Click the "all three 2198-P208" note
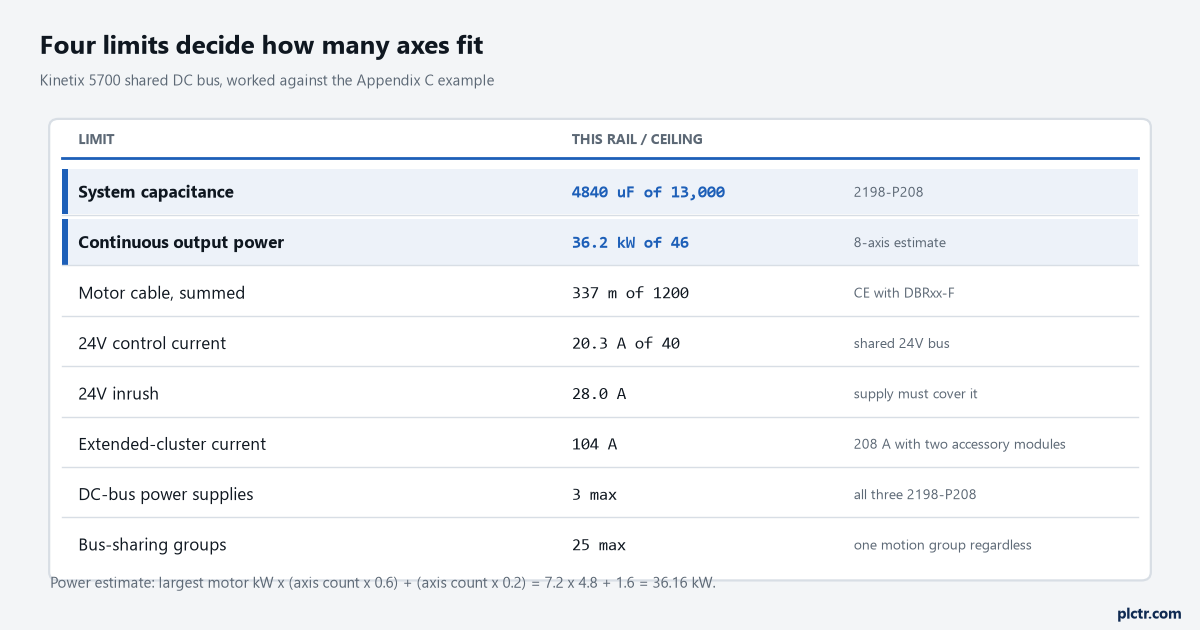Image resolution: width=1200 pixels, height=630 pixels. click(915, 494)
